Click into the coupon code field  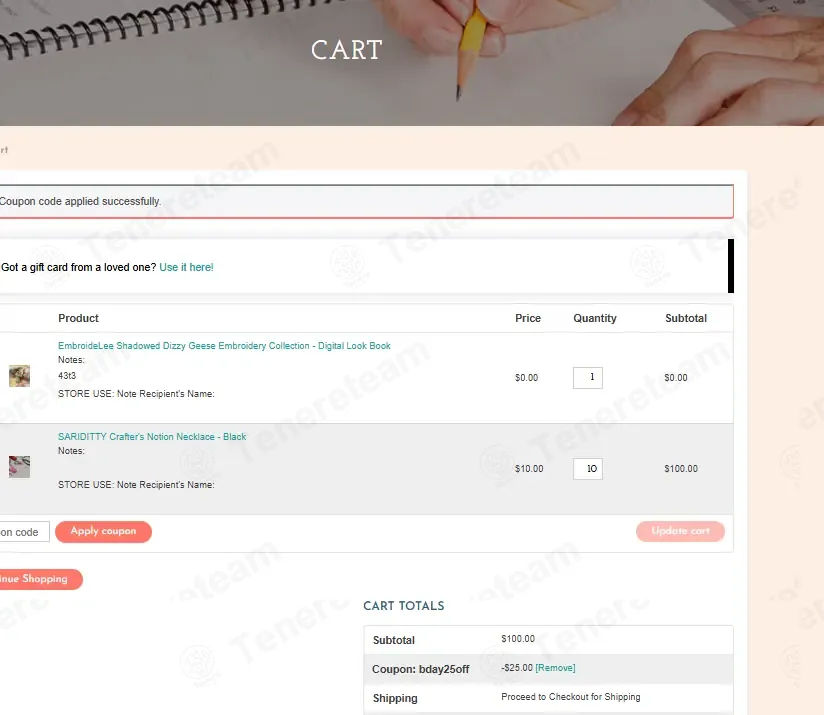pyautogui.click(x=22, y=532)
